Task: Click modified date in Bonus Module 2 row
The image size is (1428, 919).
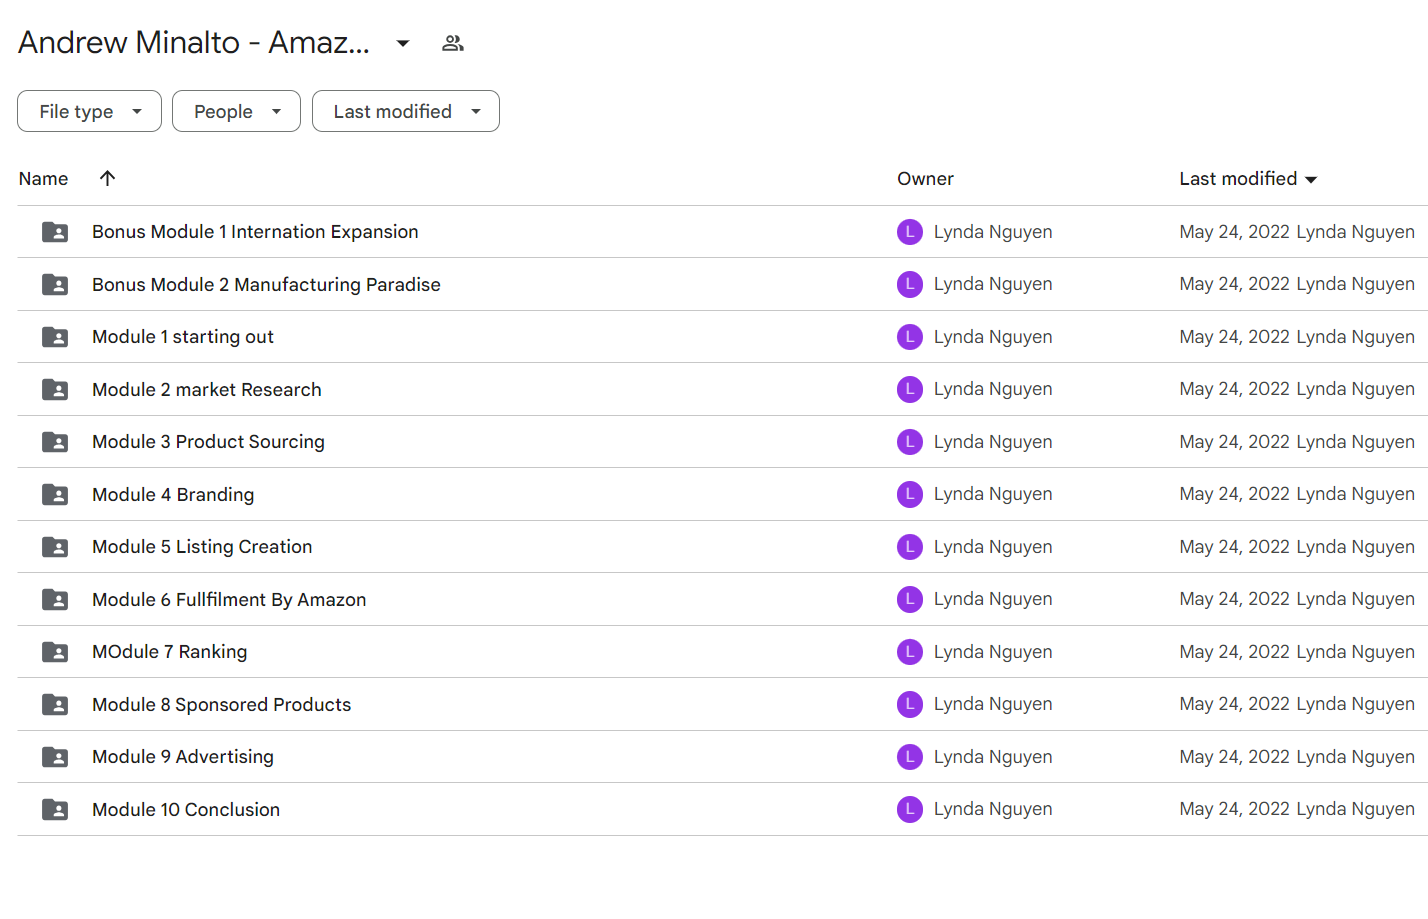Action: pos(1234,284)
